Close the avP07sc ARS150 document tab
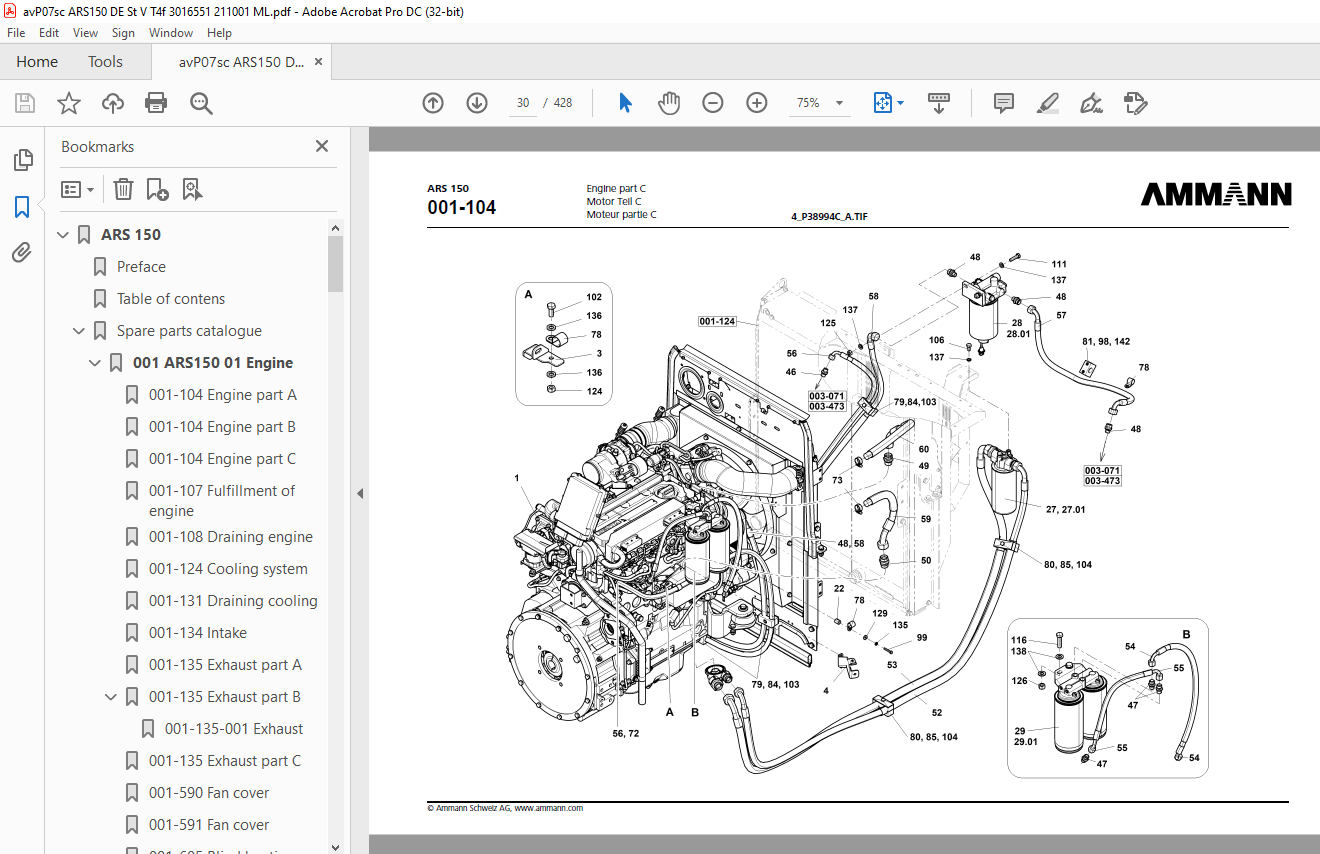The width and height of the screenshot is (1320, 854). point(319,62)
